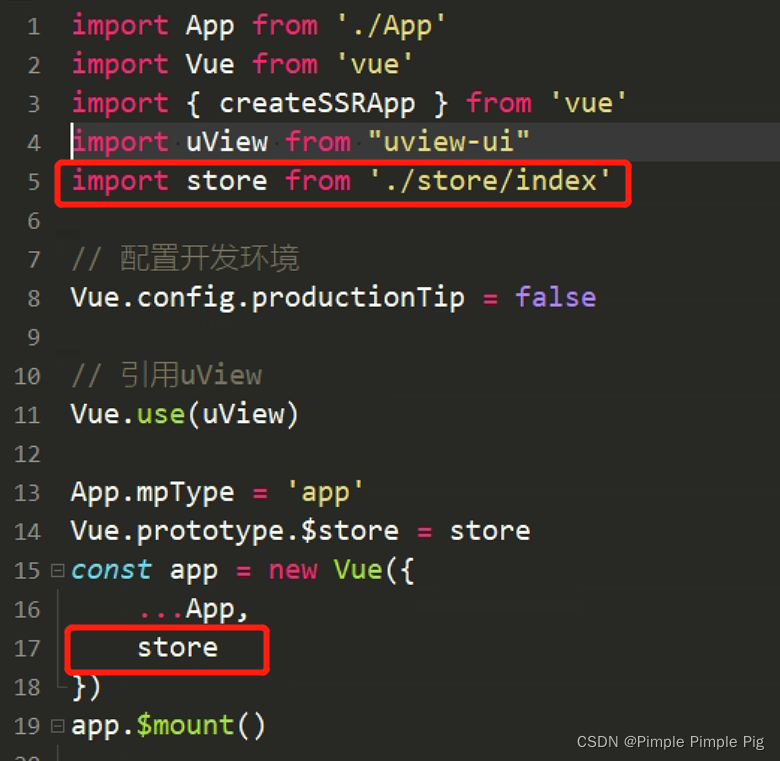Image resolution: width=780 pixels, height=761 pixels.
Task: Click 'use' method in Vue.use(uView)
Action: coord(161,414)
